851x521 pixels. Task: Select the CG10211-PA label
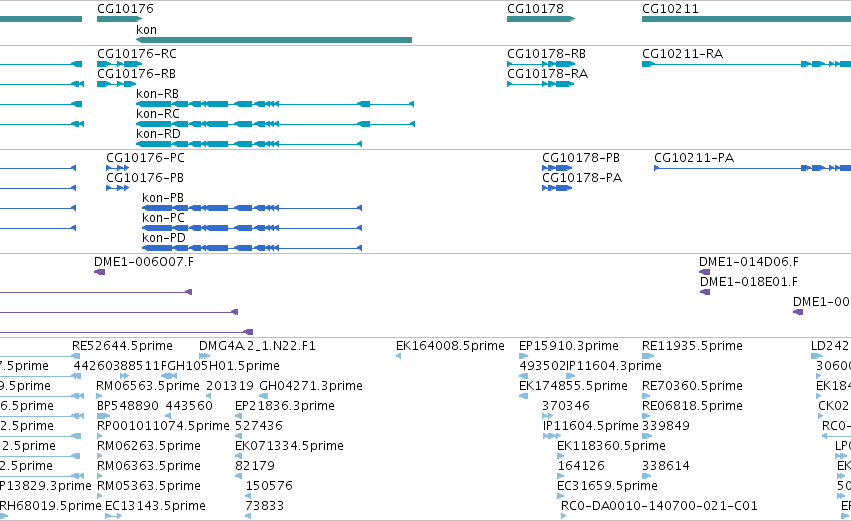coord(694,158)
